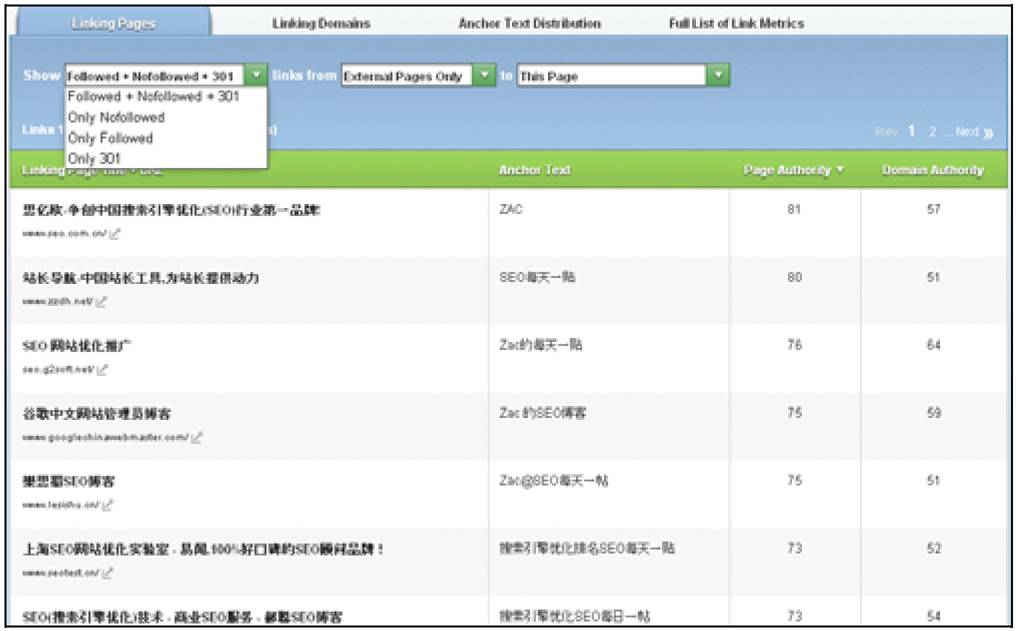
Task: Click the anchor text "Zac的SEO博客"
Action: pyautogui.click(x=542, y=413)
